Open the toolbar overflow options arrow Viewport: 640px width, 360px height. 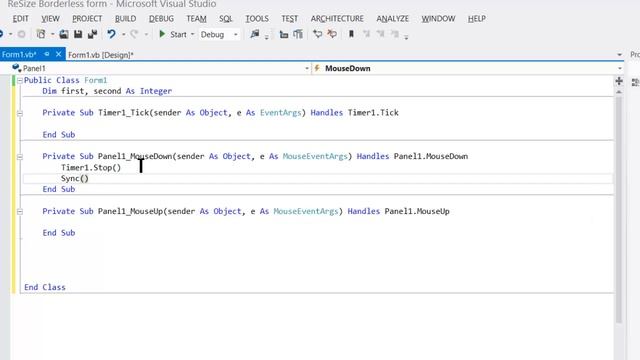click(406, 38)
